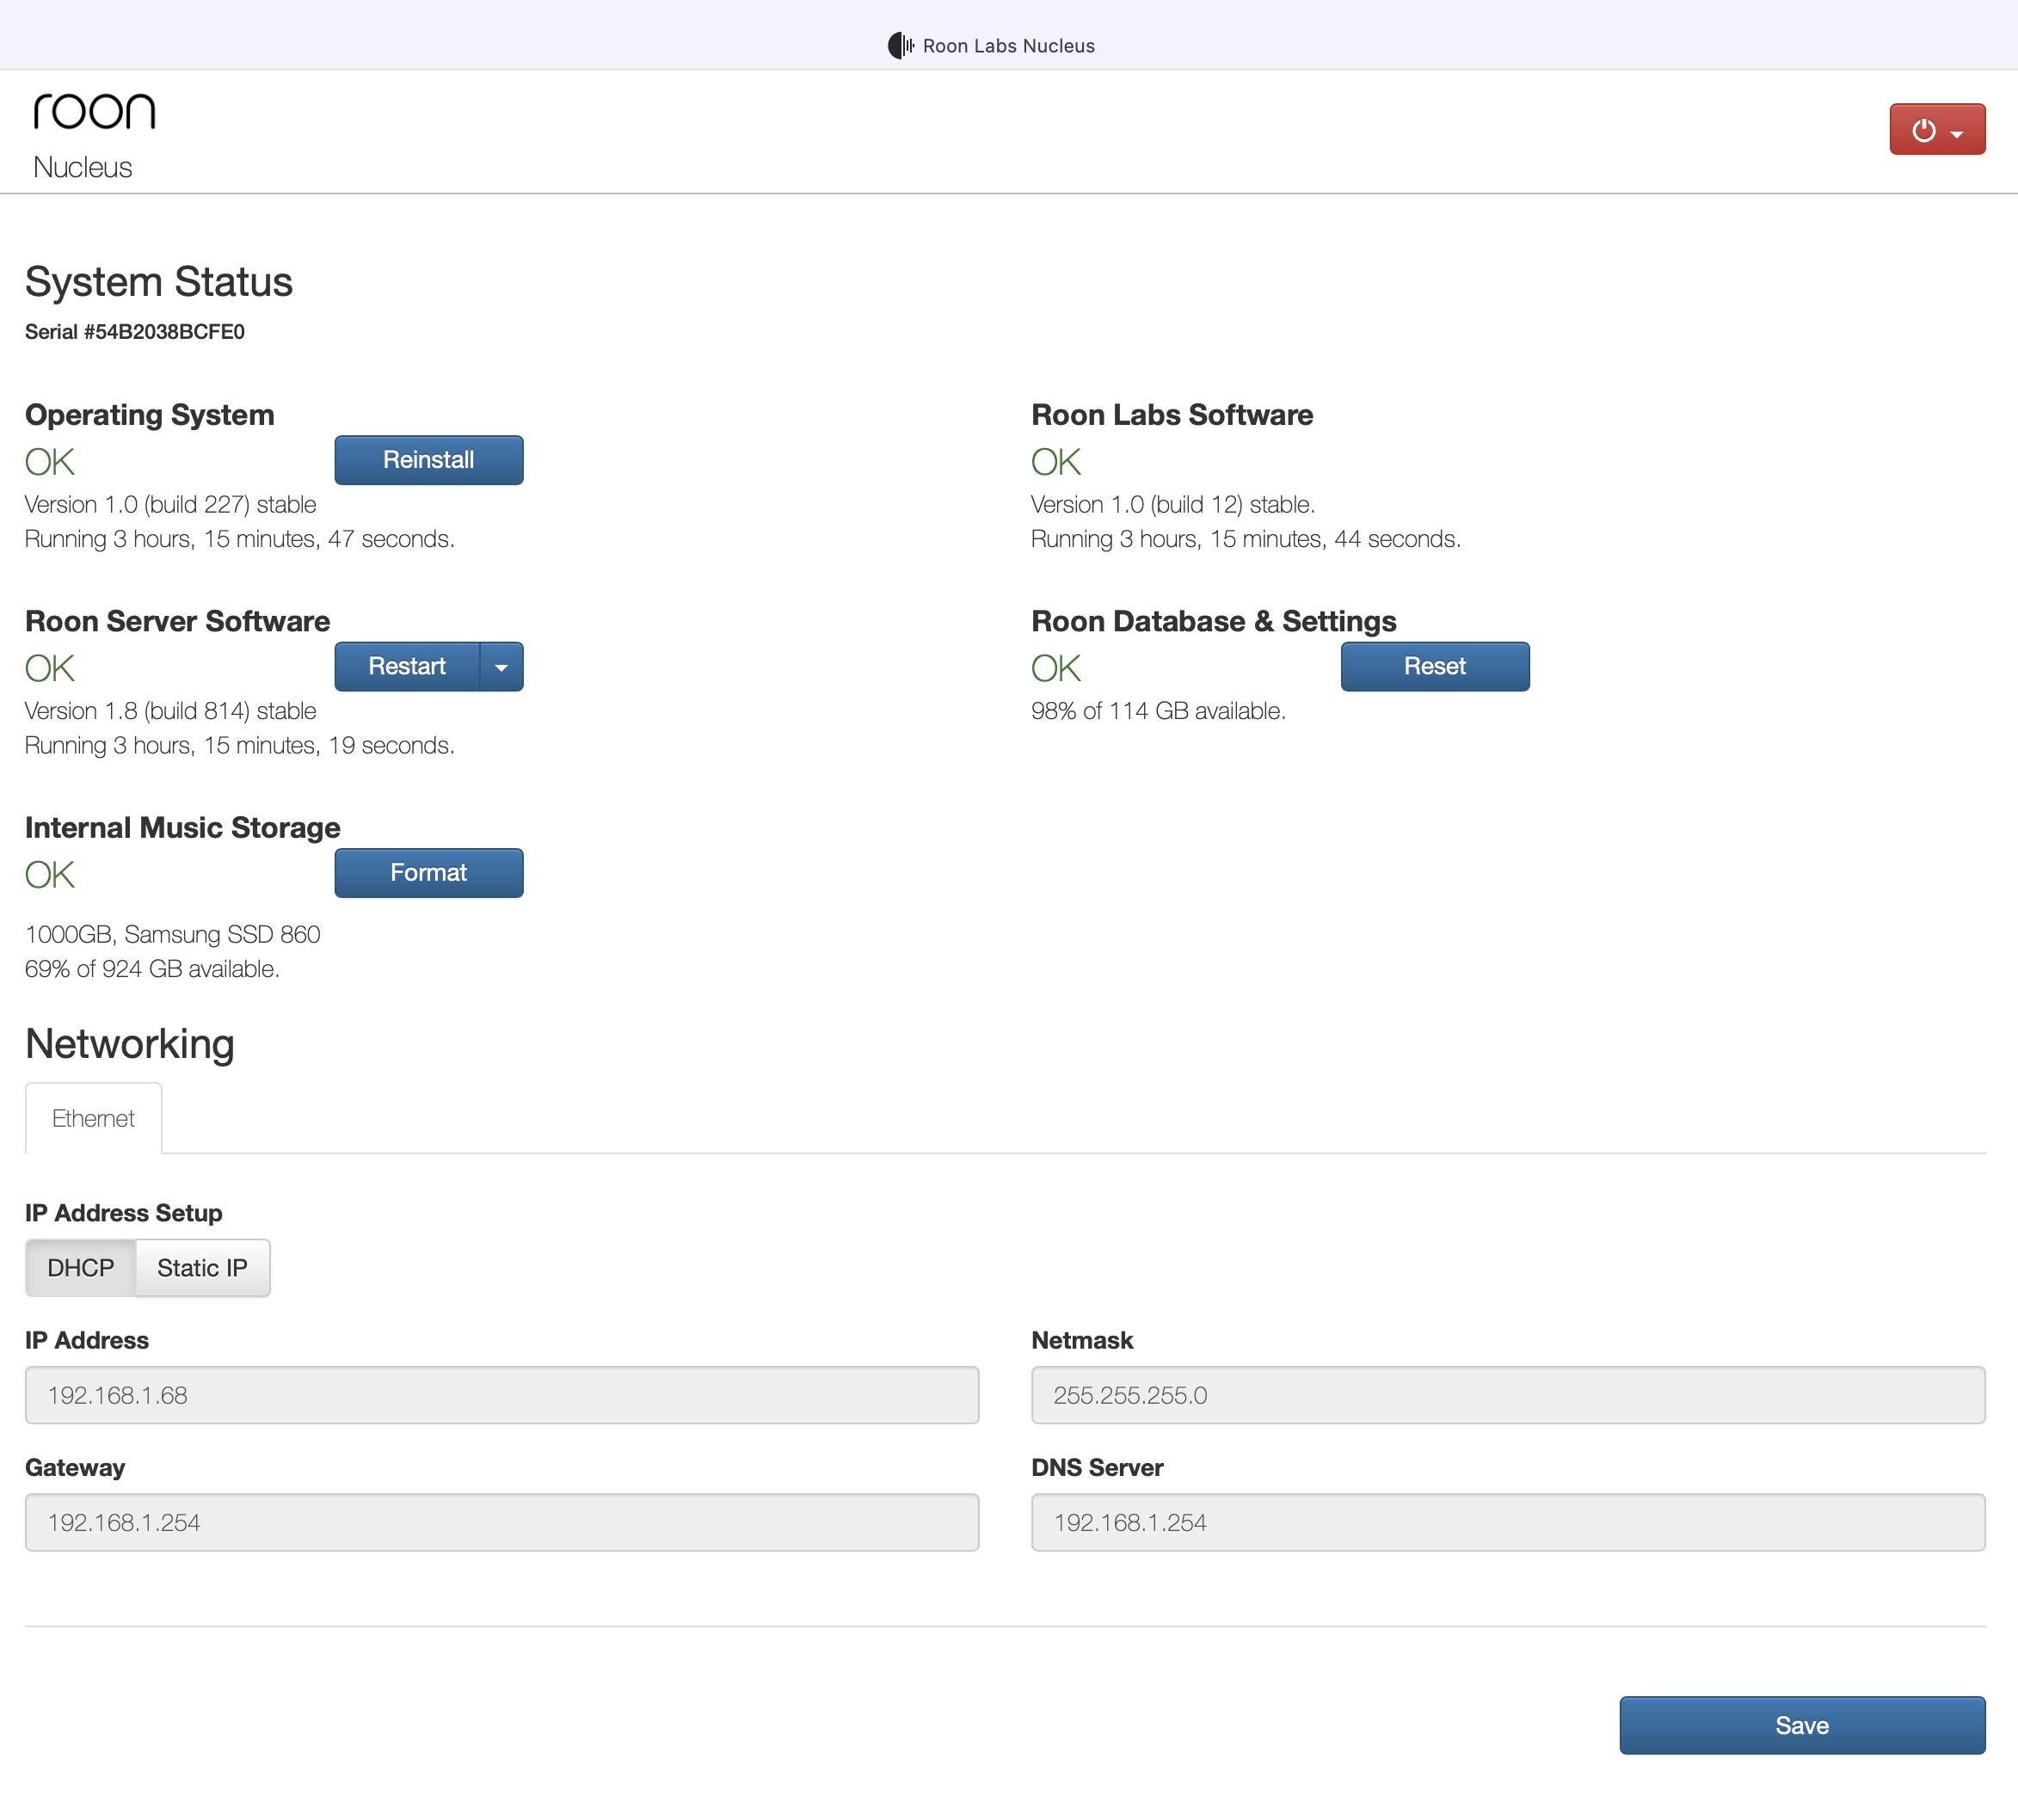Click the Roon Database & Settings OK status
This screenshot has height=1820, width=2018.
(1056, 668)
